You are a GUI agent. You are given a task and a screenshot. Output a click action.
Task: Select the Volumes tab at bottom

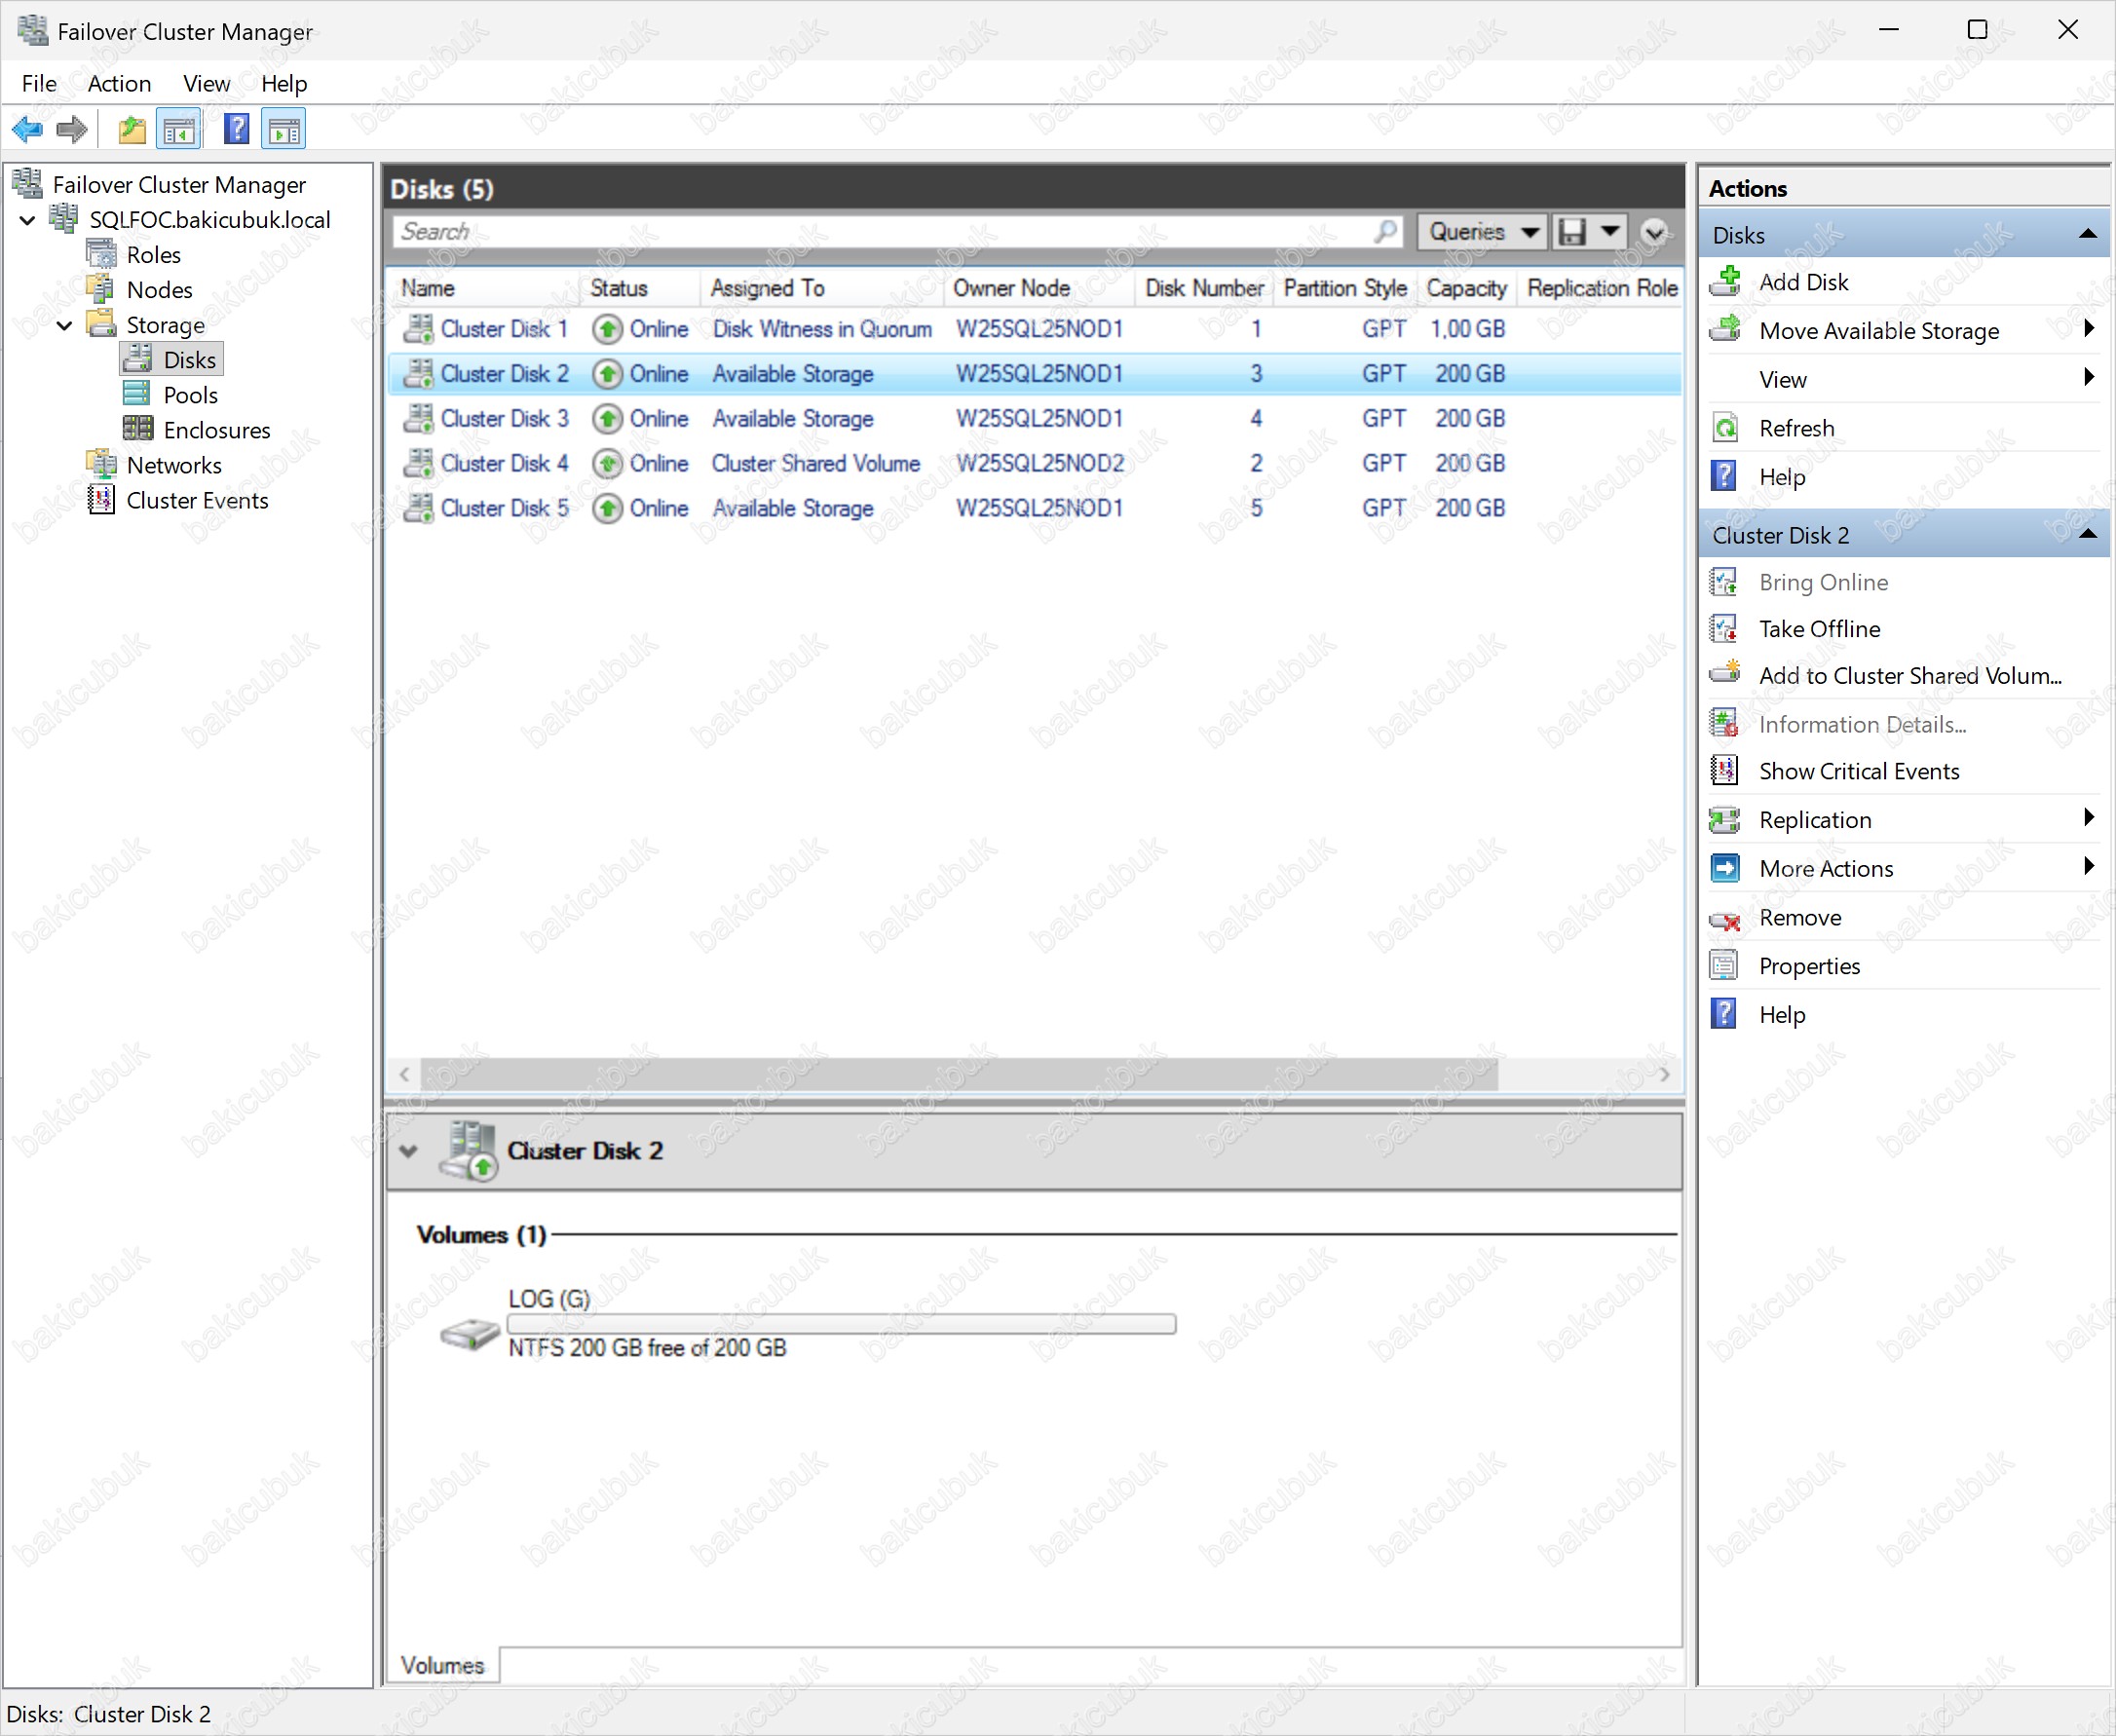442,1665
